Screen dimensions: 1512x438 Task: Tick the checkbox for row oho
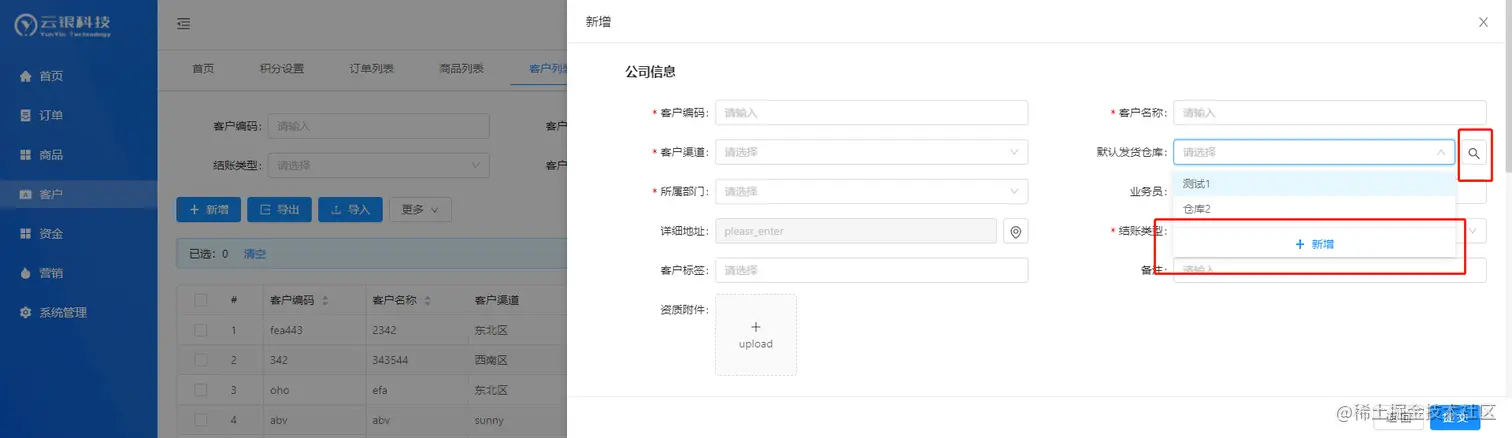pyautogui.click(x=201, y=390)
